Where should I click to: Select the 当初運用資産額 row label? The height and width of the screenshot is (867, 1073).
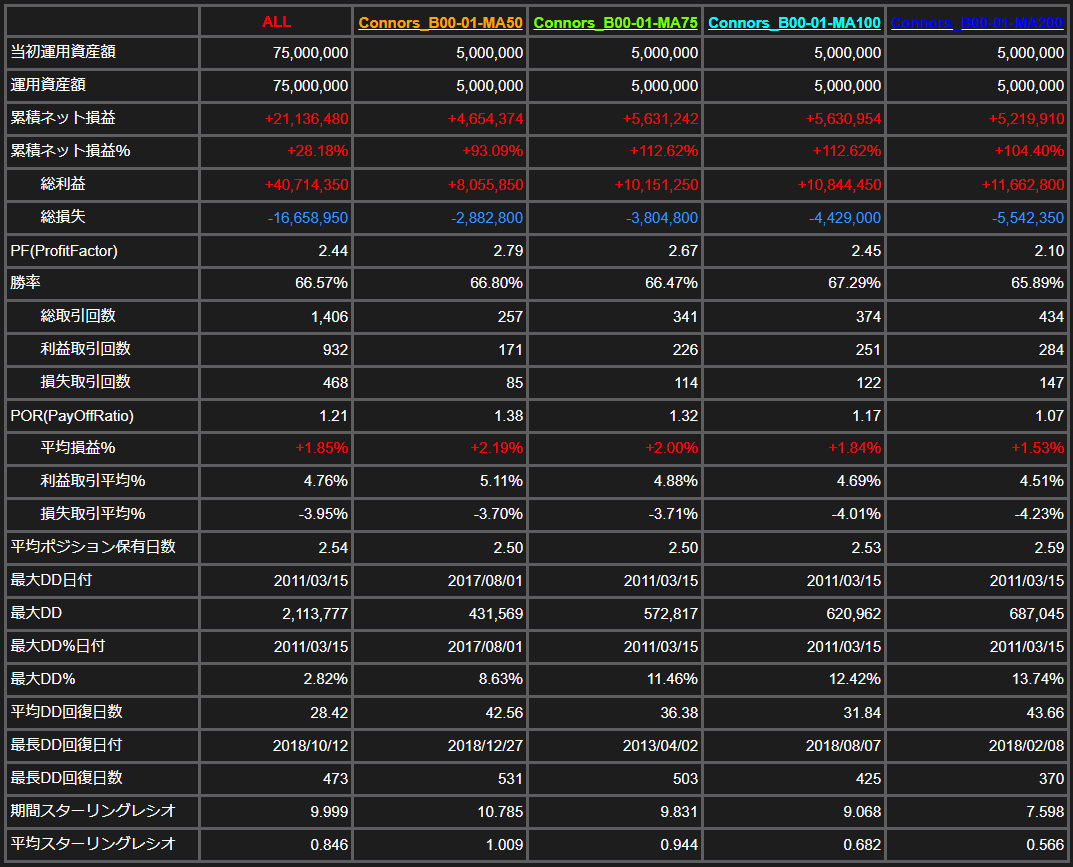63,52
